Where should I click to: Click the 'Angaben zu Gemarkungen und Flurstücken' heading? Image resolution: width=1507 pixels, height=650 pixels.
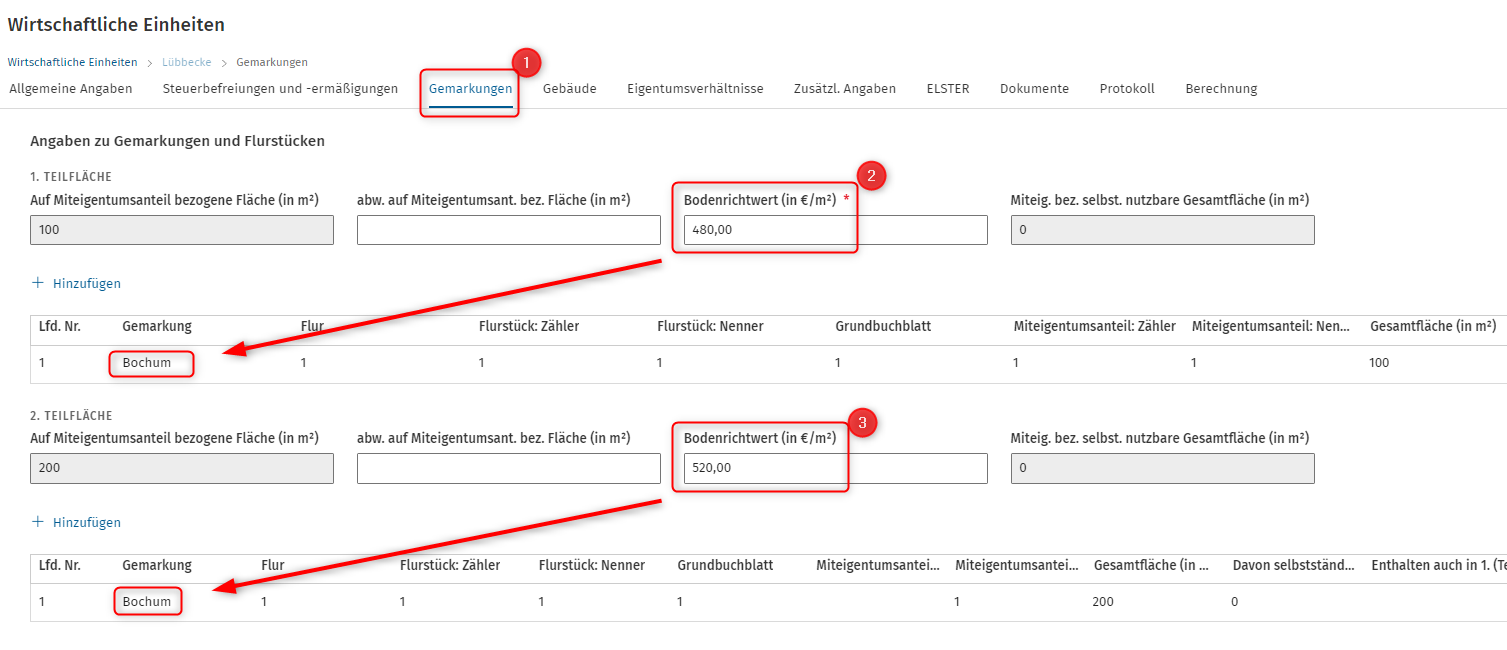click(x=177, y=142)
